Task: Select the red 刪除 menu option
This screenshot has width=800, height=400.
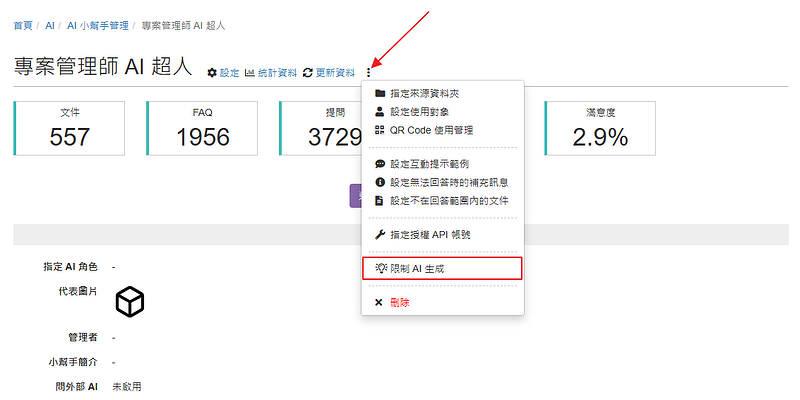Action: coord(399,302)
